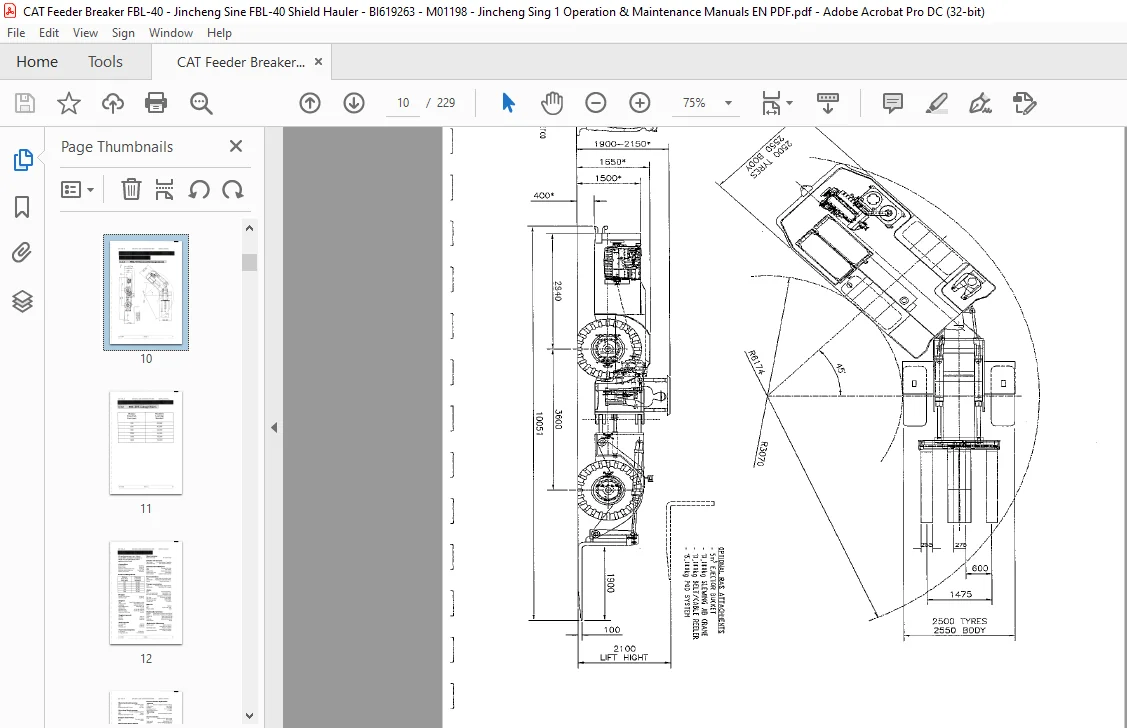
Task: Delete the selected page thumbnail
Action: coord(131,190)
